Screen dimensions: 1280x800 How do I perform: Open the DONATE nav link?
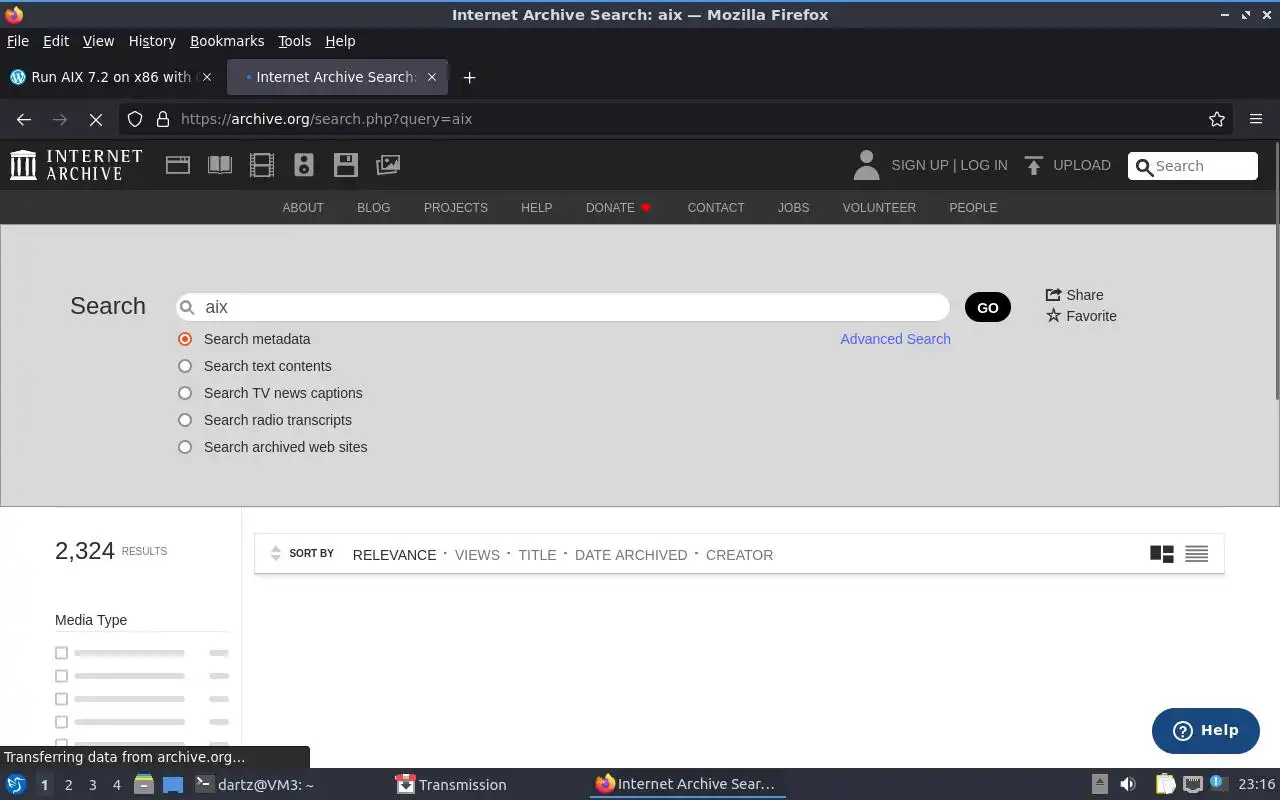coord(618,208)
